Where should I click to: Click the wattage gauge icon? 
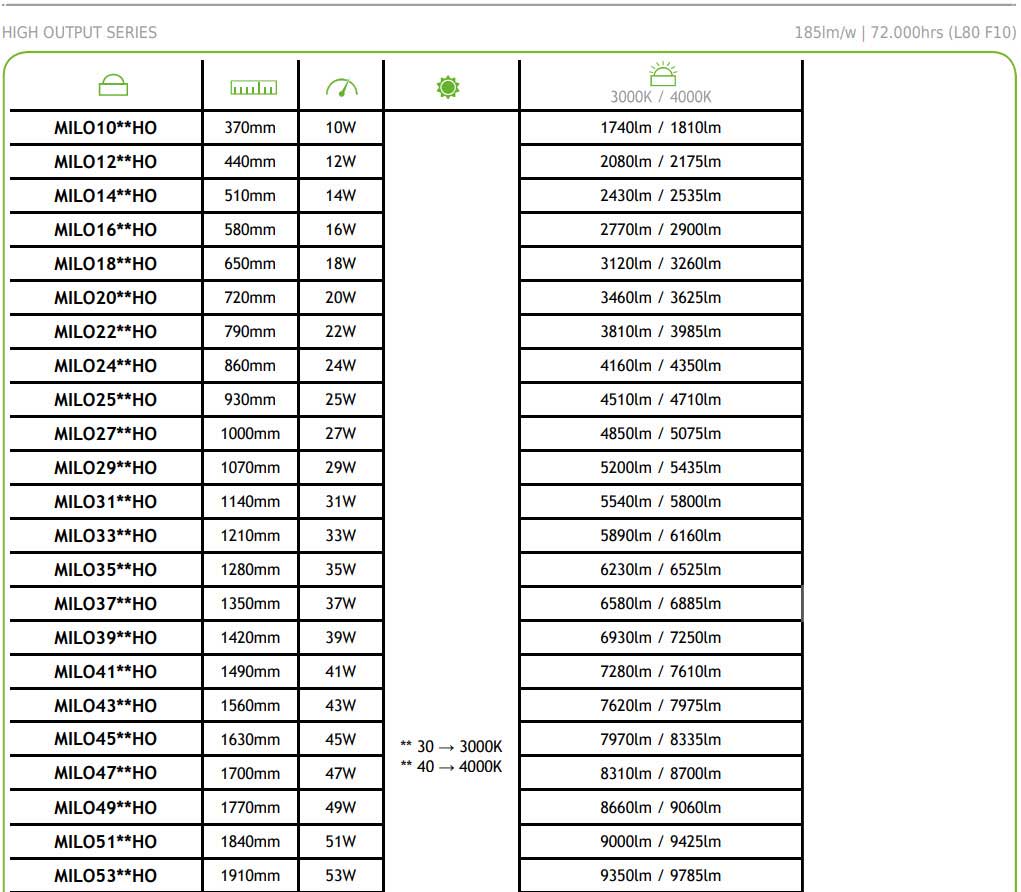341,88
